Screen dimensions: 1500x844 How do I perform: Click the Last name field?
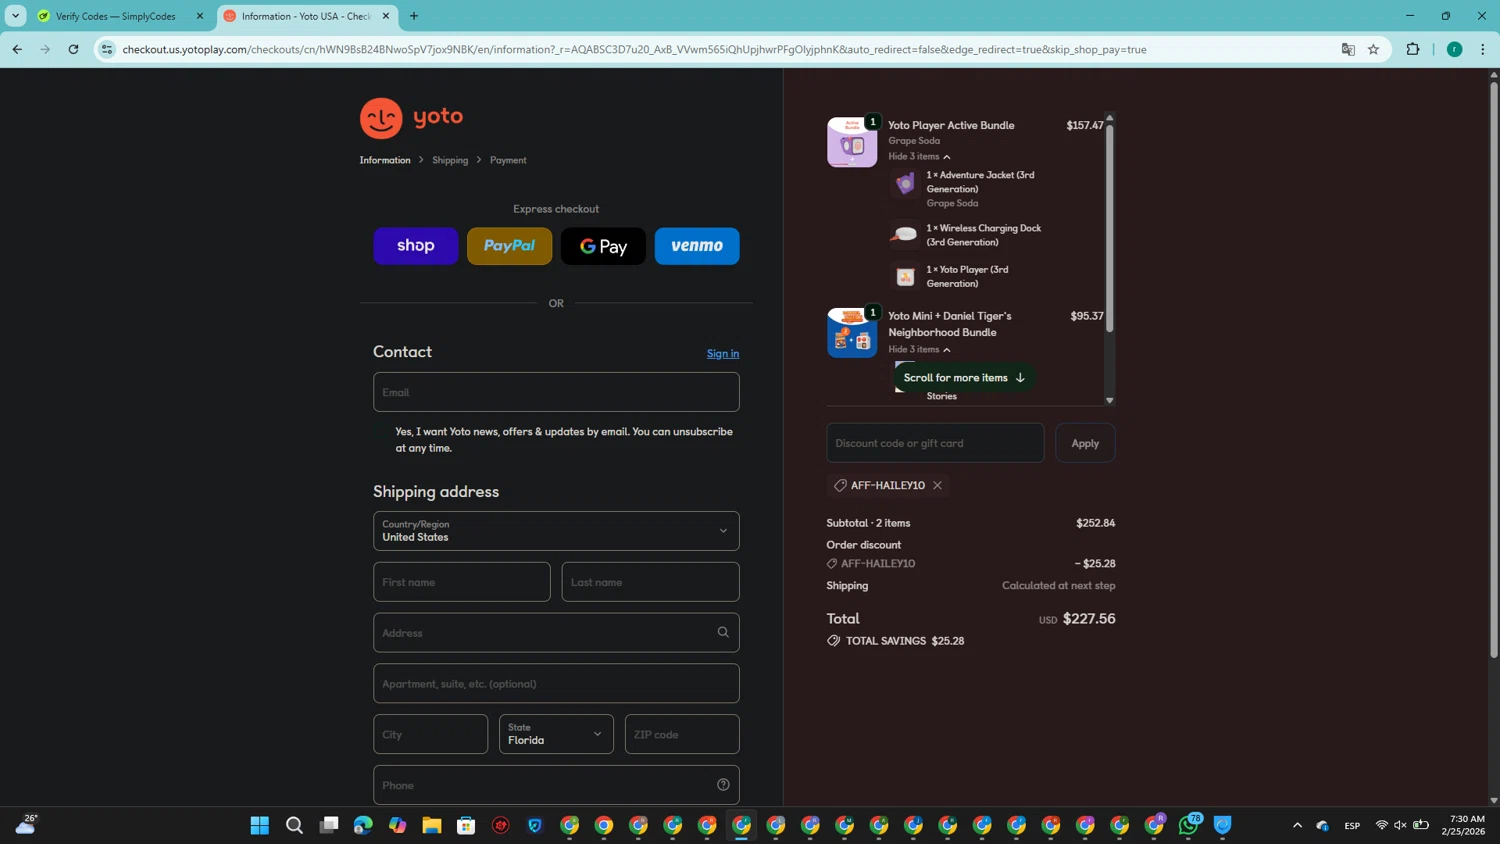click(x=650, y=582)
